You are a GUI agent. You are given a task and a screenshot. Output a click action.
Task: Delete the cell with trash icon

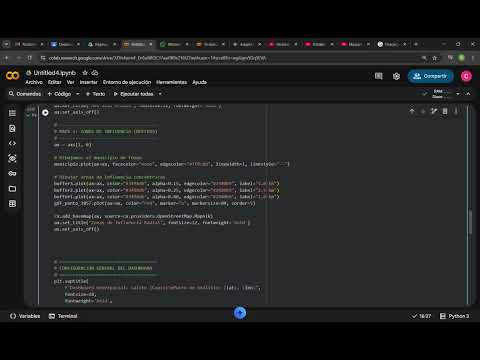tap(445, 111)
